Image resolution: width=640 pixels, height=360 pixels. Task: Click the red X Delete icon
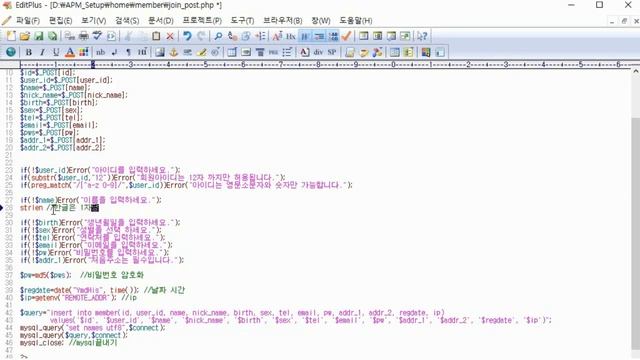[x=170, y=36]
